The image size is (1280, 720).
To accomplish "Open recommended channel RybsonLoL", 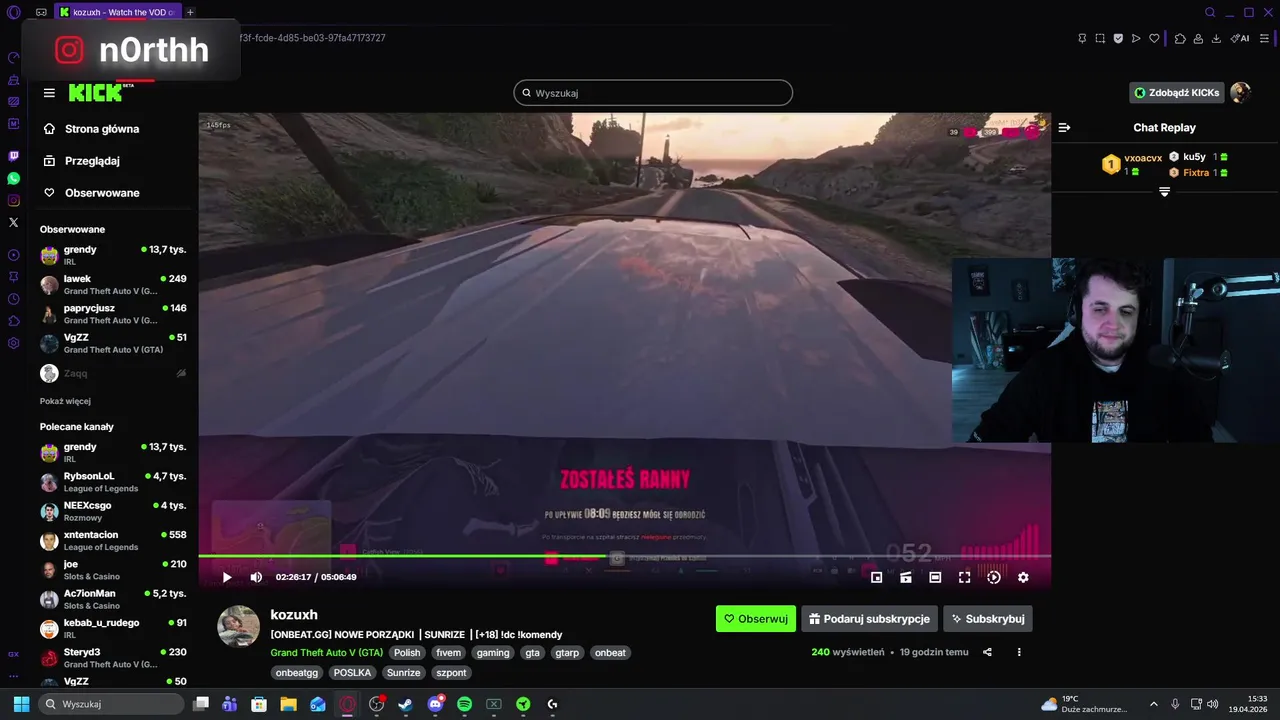I will [x=113, y=482].
